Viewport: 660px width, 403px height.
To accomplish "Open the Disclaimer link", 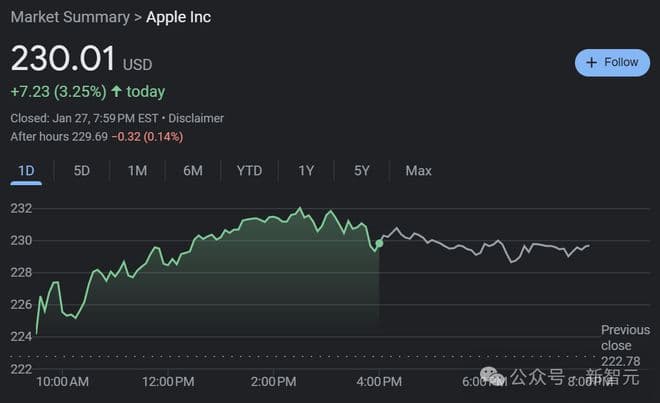I will tap(196, 118).
